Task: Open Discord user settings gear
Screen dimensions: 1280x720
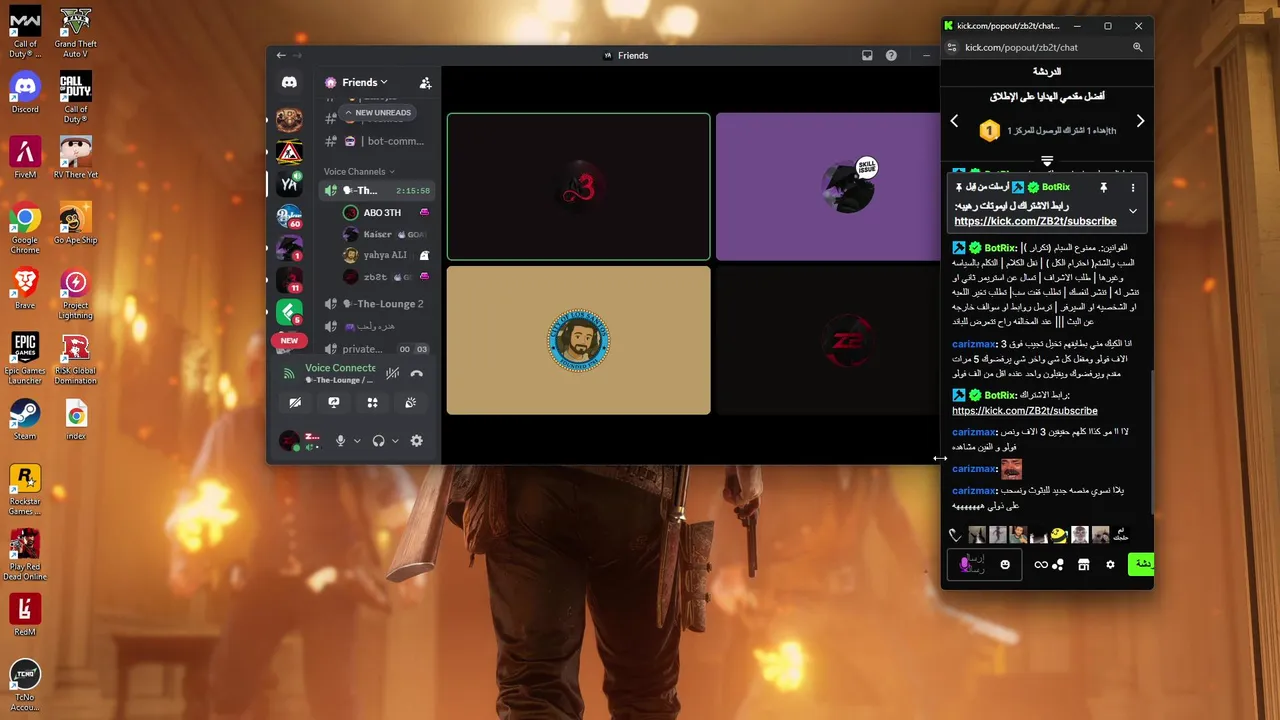Action: tap(416, 441)
